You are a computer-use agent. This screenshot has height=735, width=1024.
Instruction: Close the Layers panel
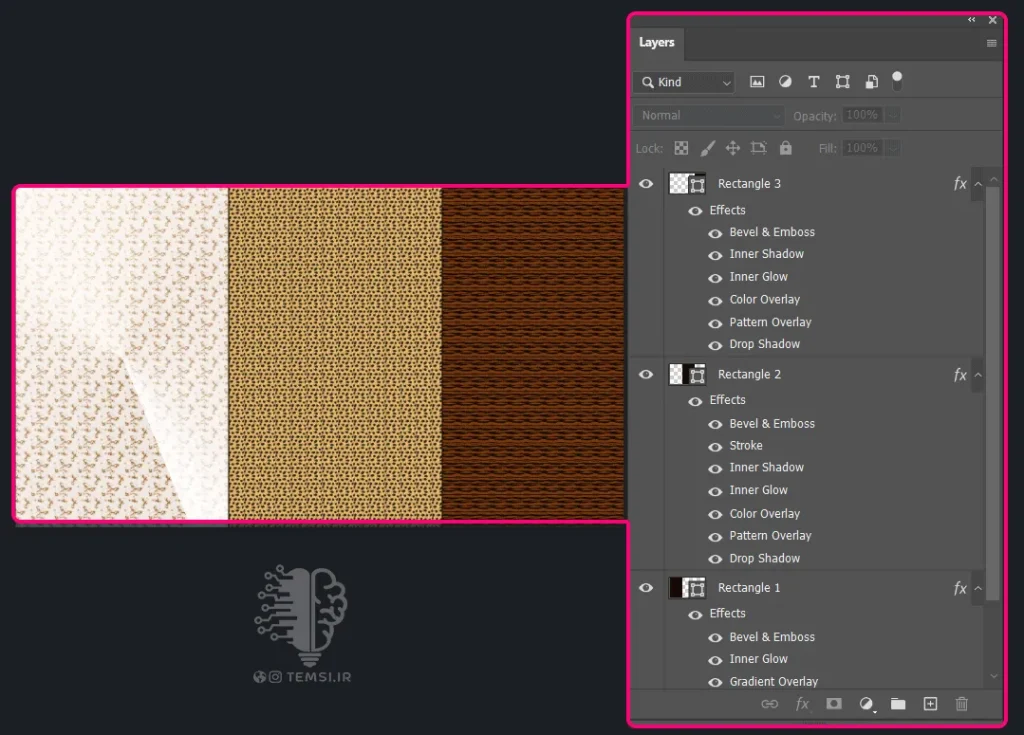(993, 20)
